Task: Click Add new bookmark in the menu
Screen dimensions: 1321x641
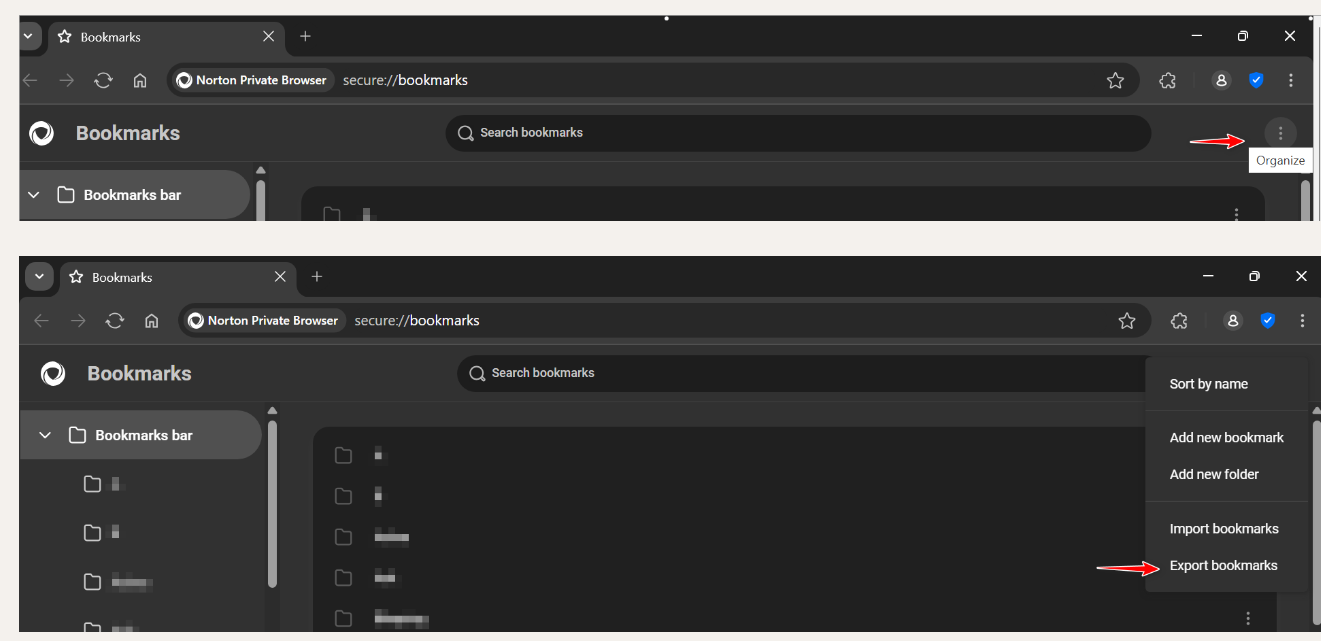Action: (1226, 438)
